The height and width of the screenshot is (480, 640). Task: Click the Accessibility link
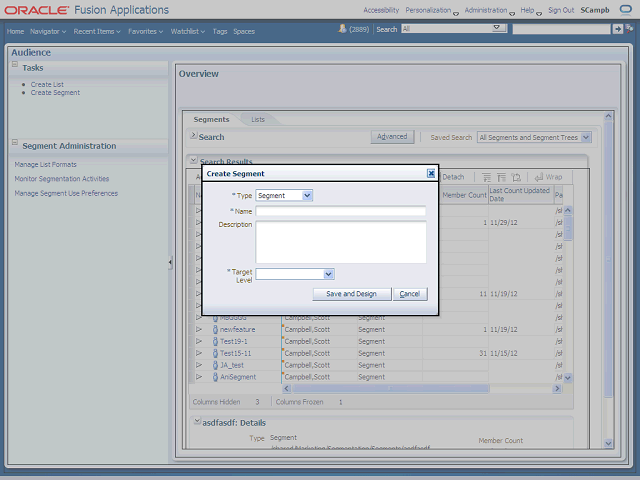381,10
